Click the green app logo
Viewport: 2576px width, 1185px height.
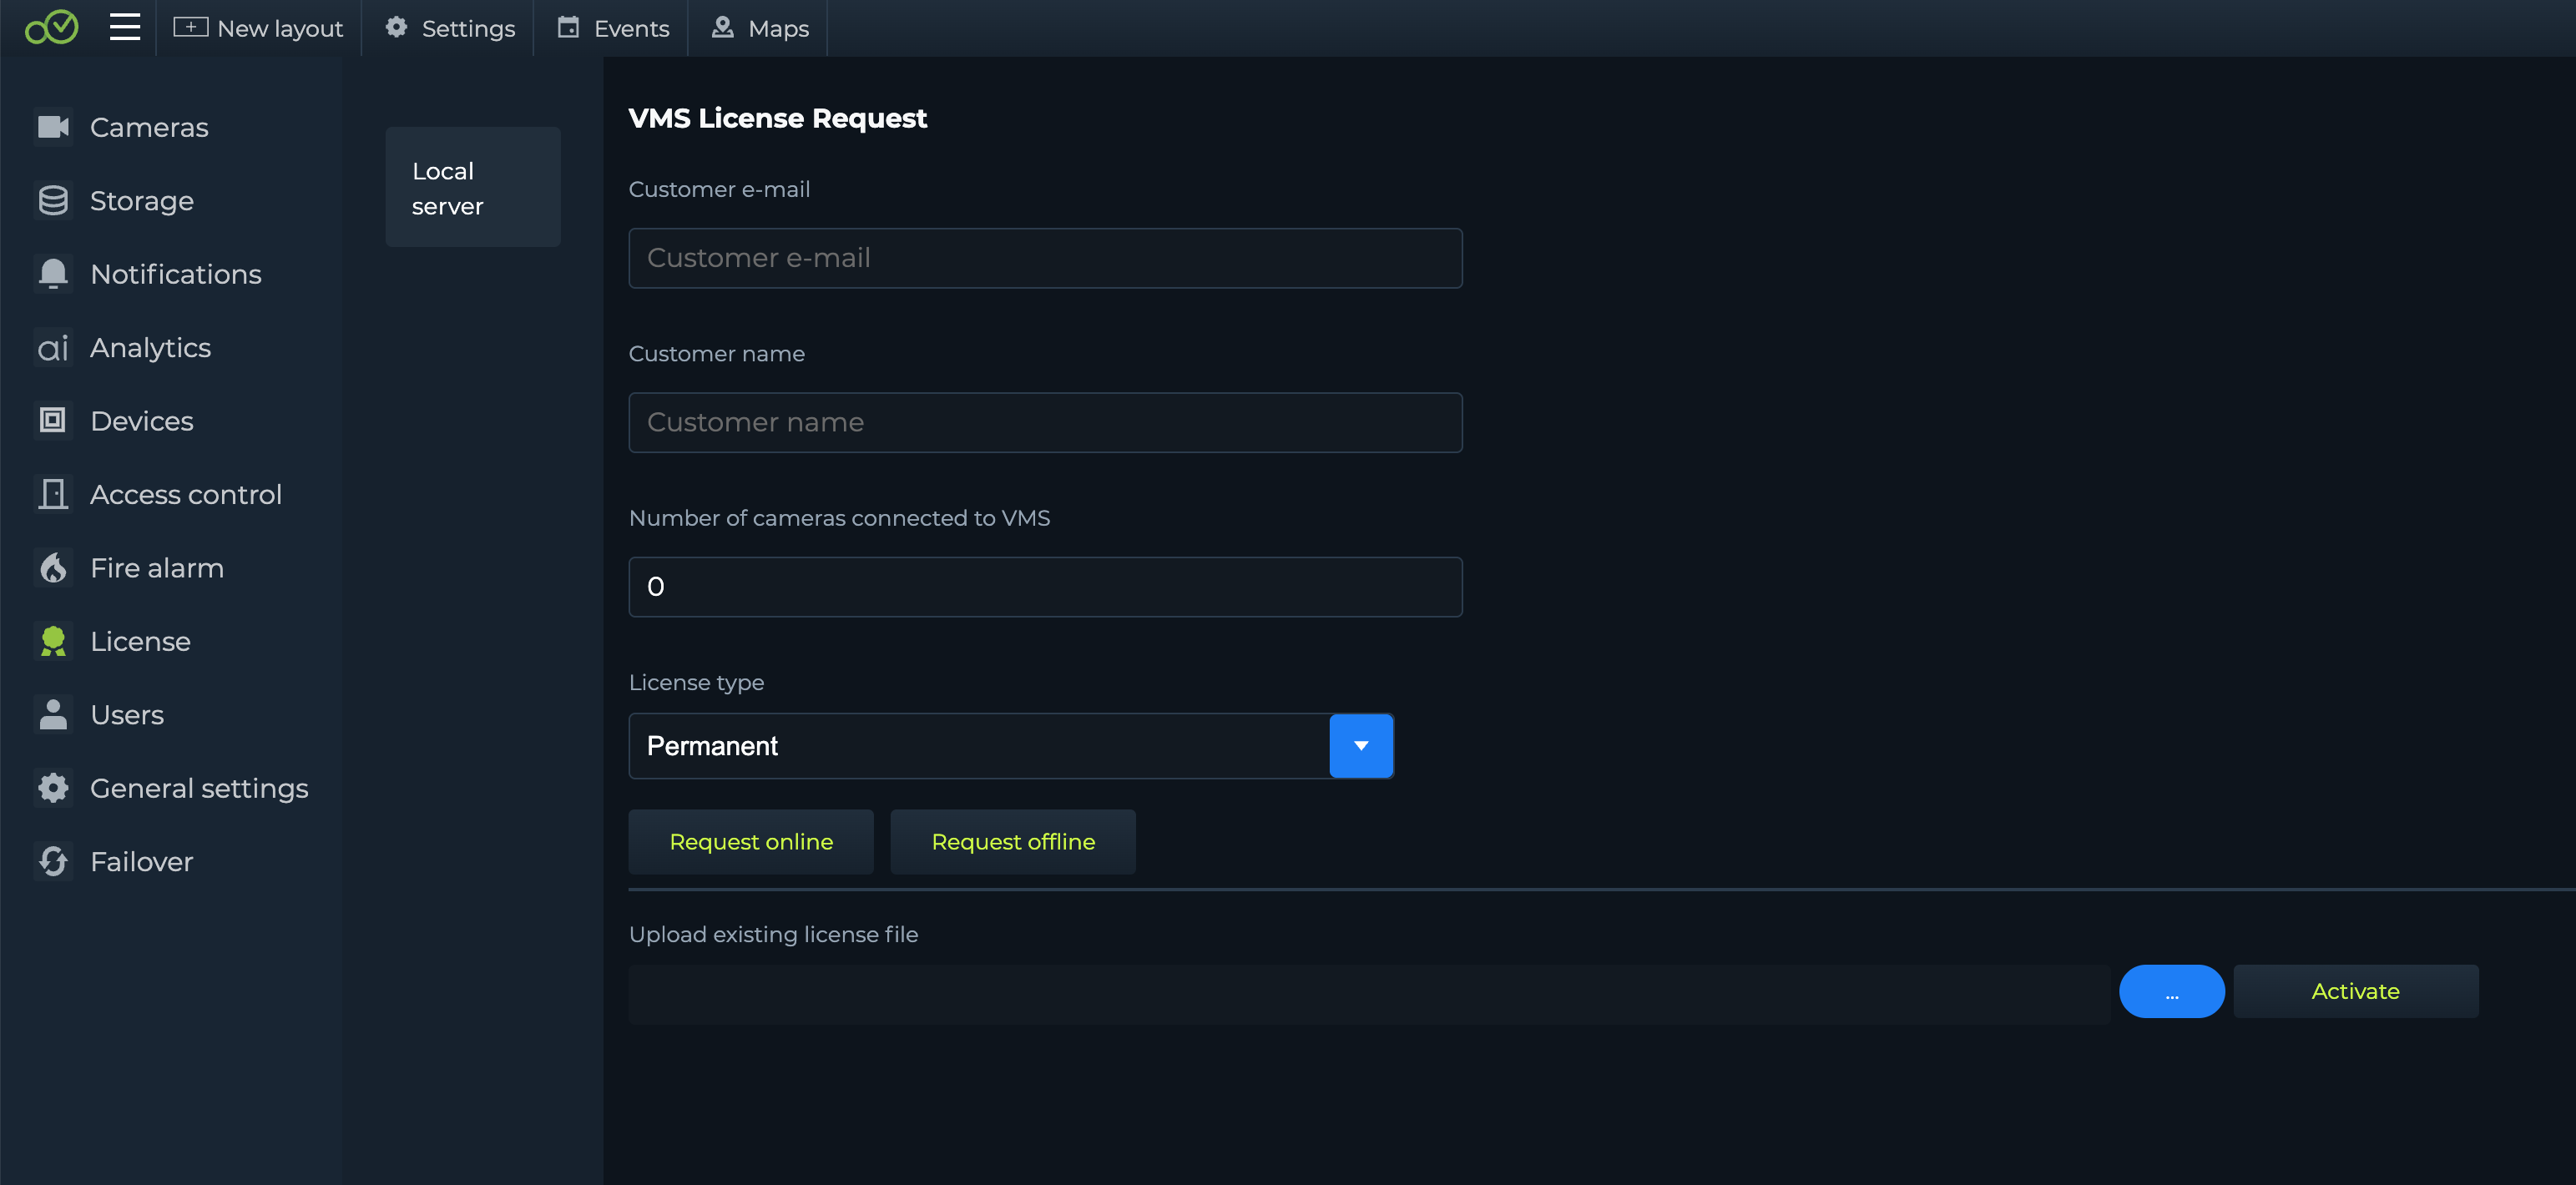pos(52,27)
